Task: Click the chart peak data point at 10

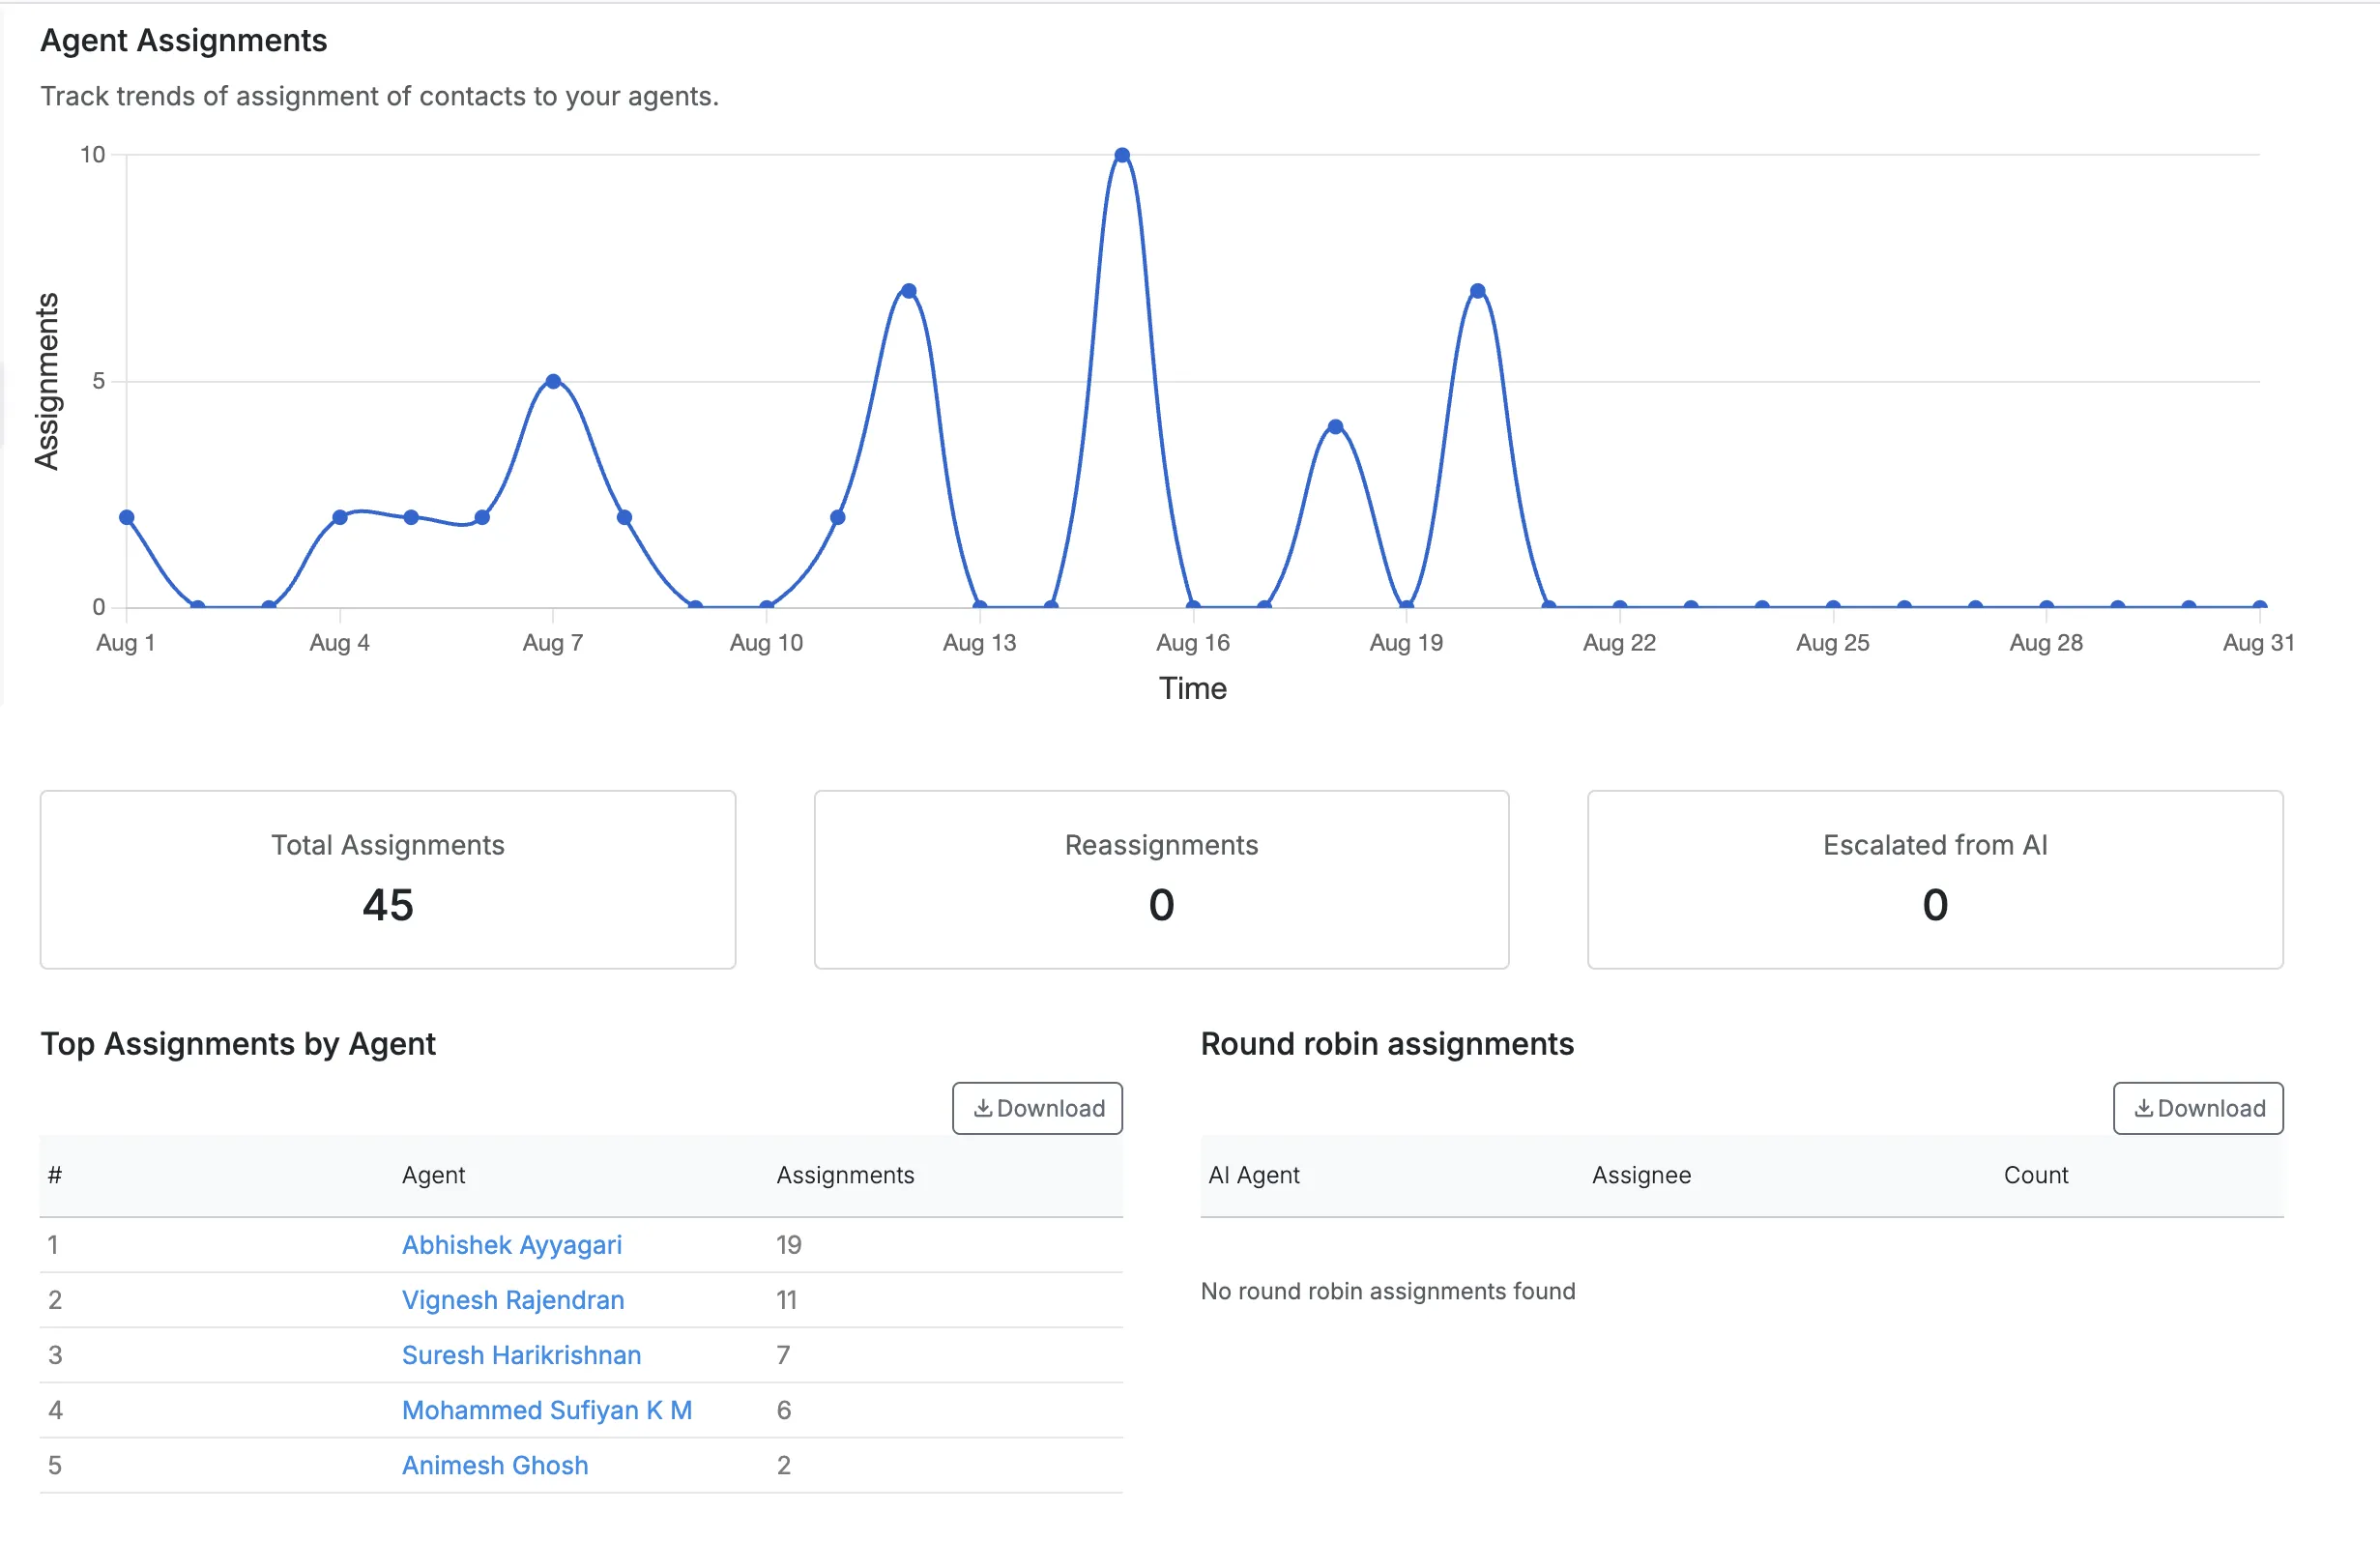Action: 1122,155
